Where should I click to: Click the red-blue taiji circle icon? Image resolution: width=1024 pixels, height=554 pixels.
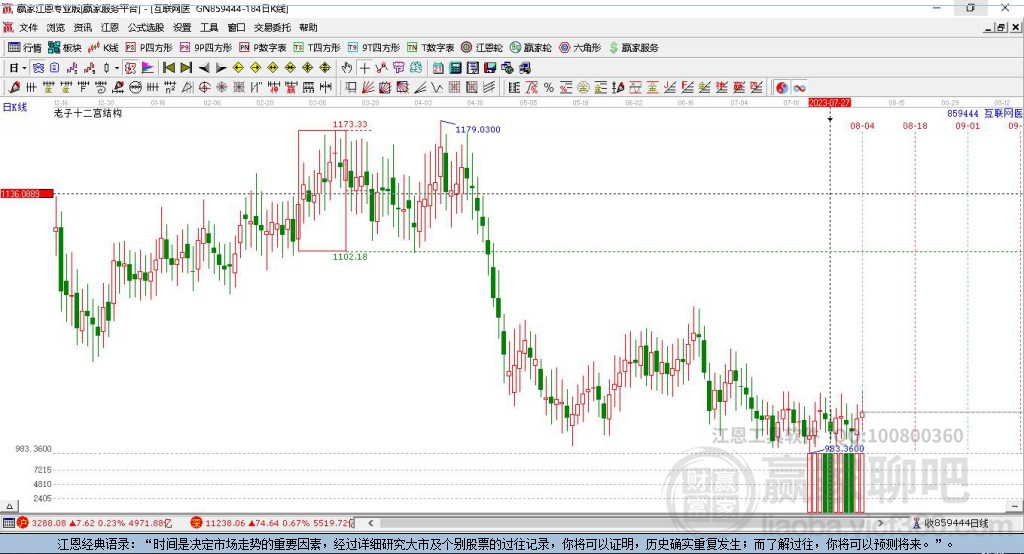pos(782,88)
